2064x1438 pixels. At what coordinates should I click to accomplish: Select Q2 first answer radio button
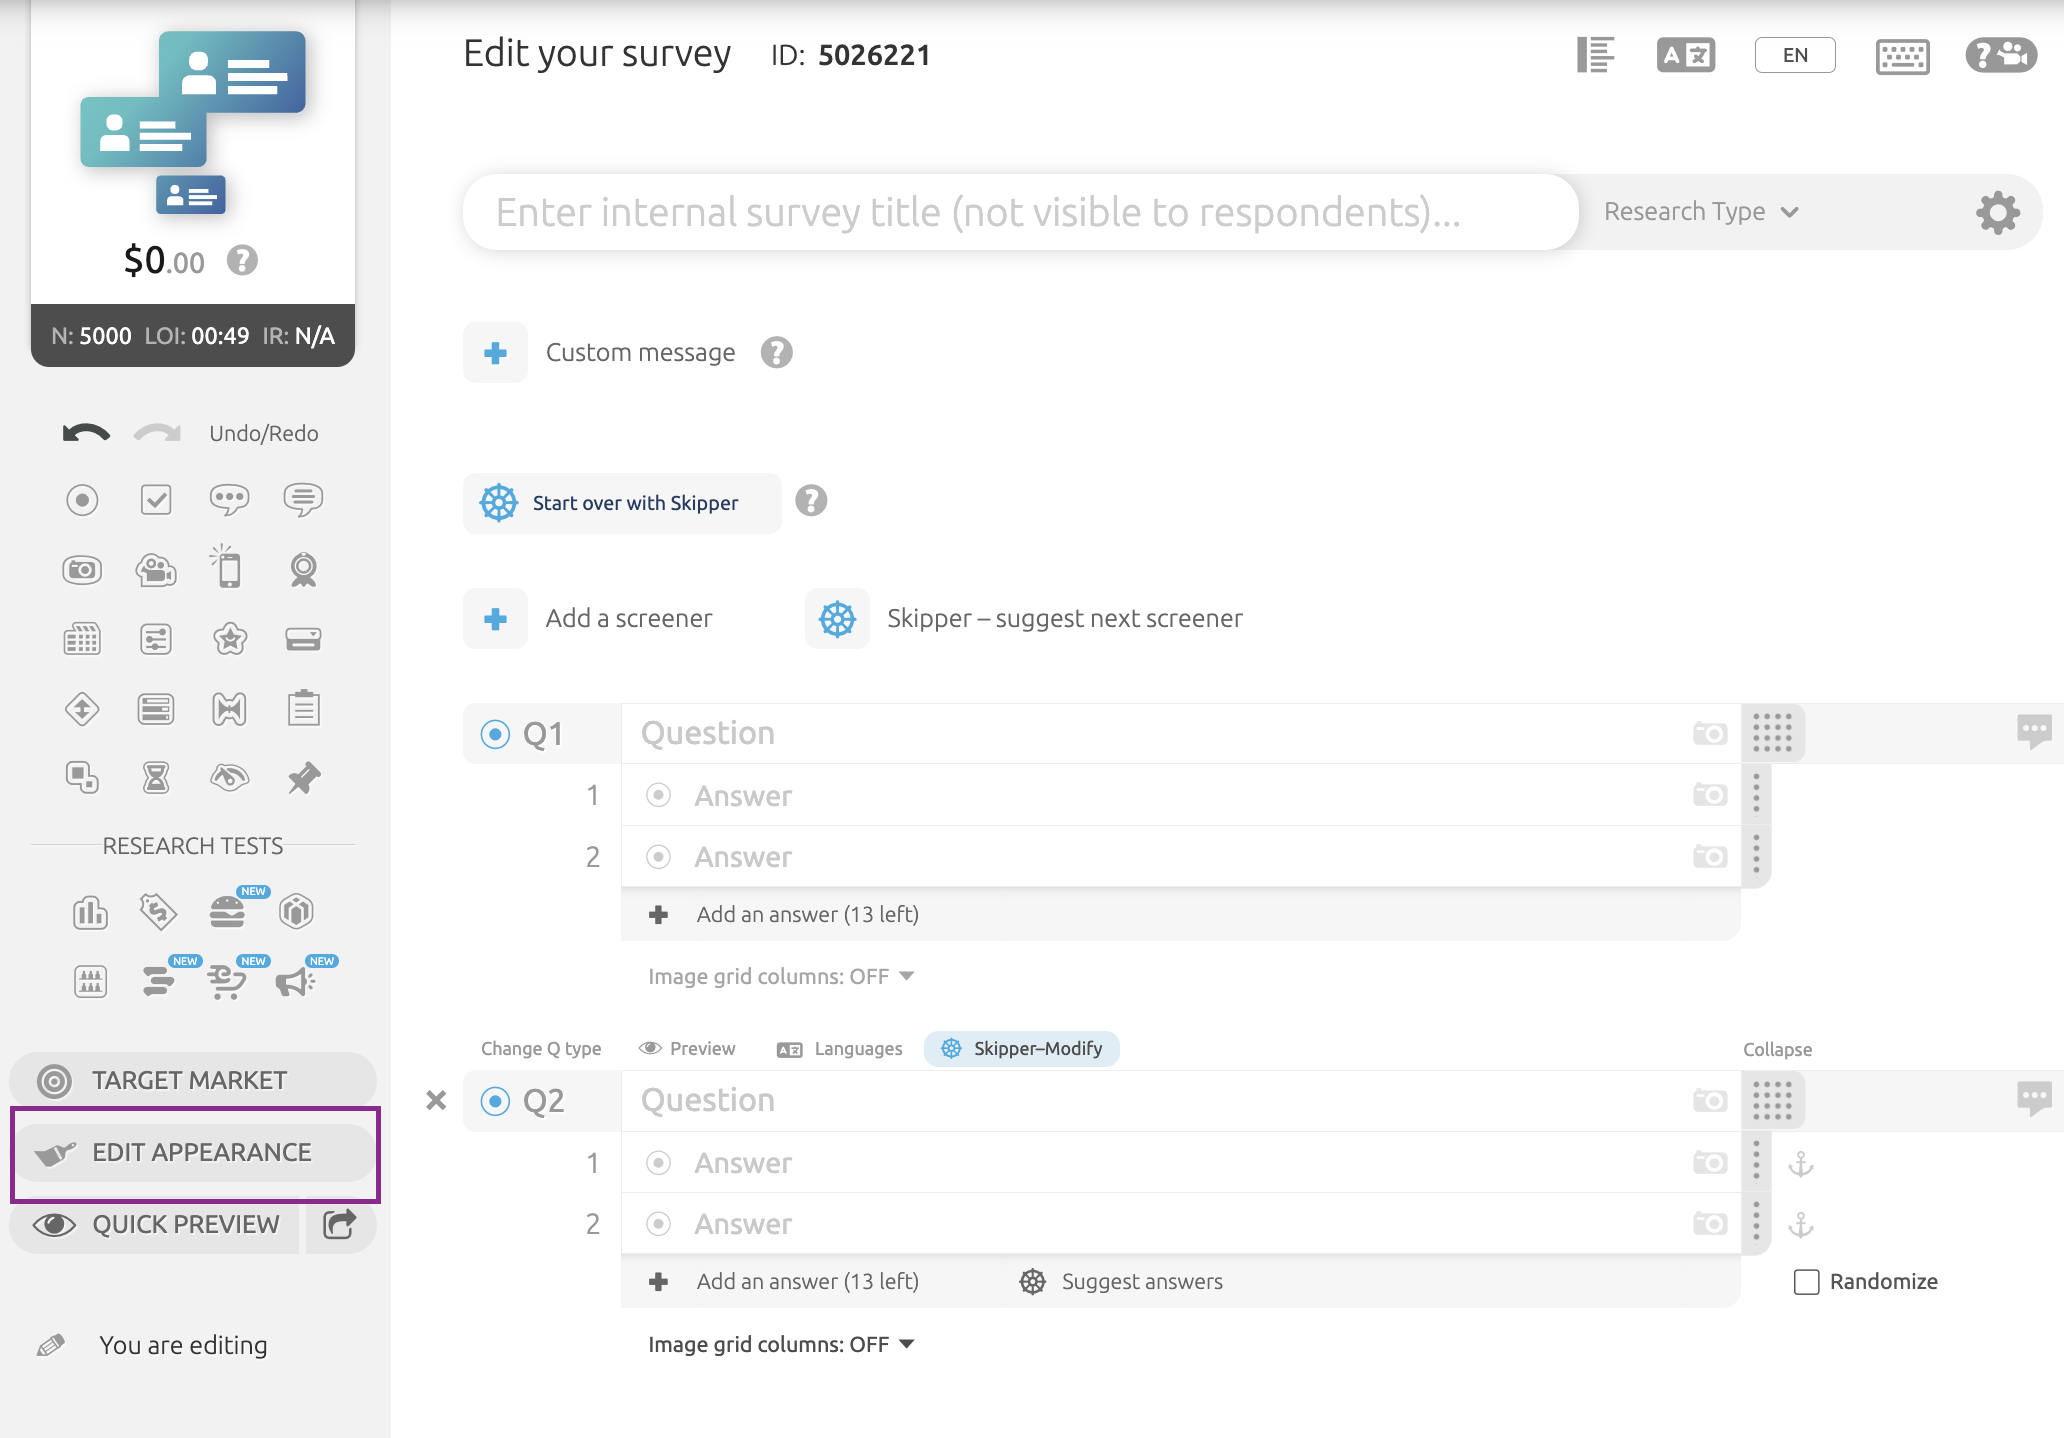[658, 1162]
